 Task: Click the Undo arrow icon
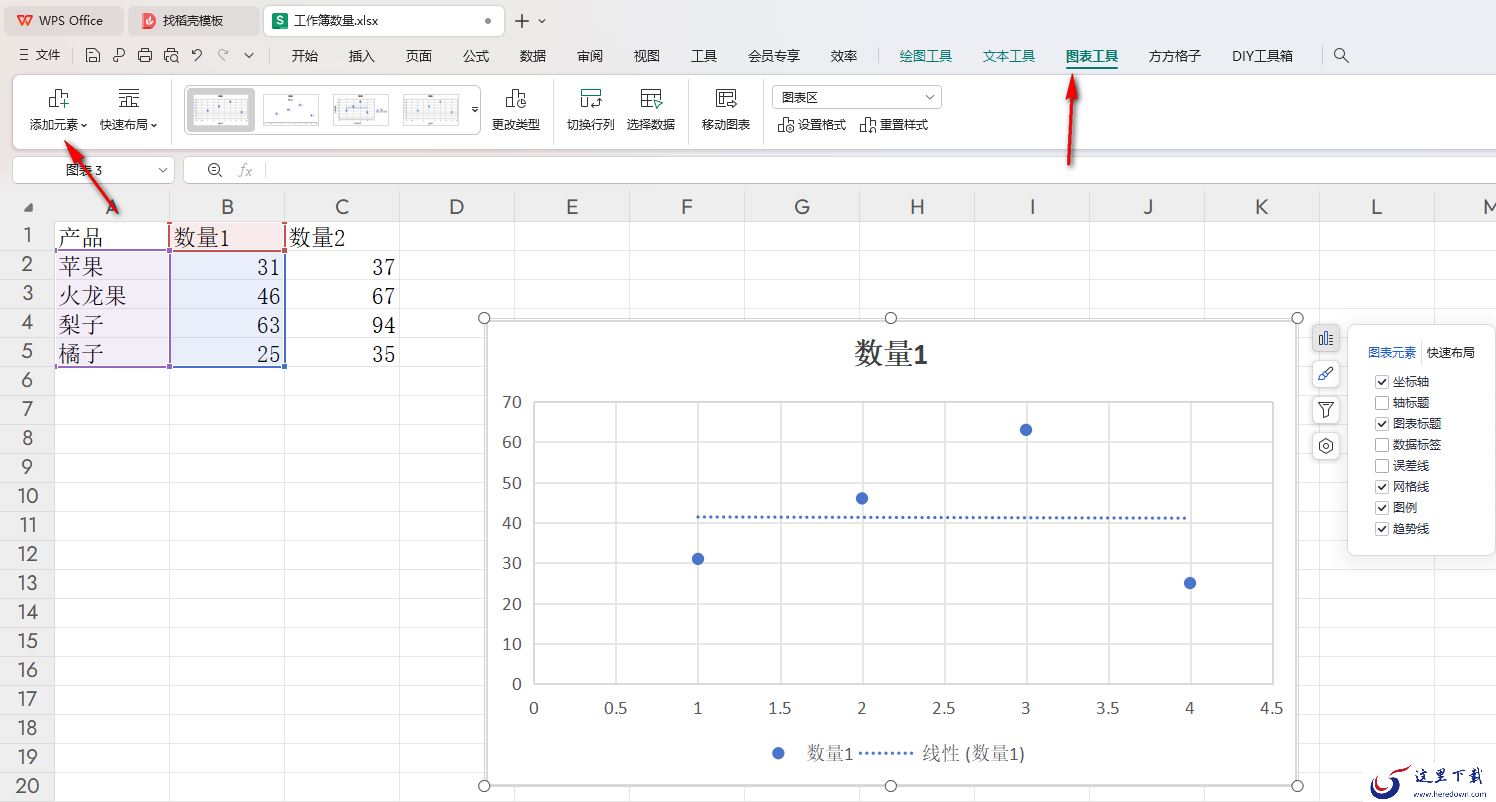[x=197, y=56]
